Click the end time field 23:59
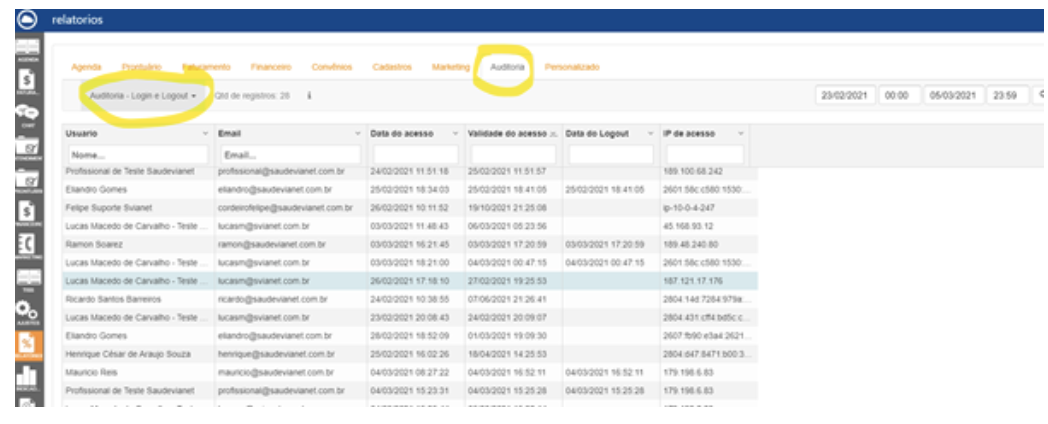The image size is (1048, 424). (1007, 96)
